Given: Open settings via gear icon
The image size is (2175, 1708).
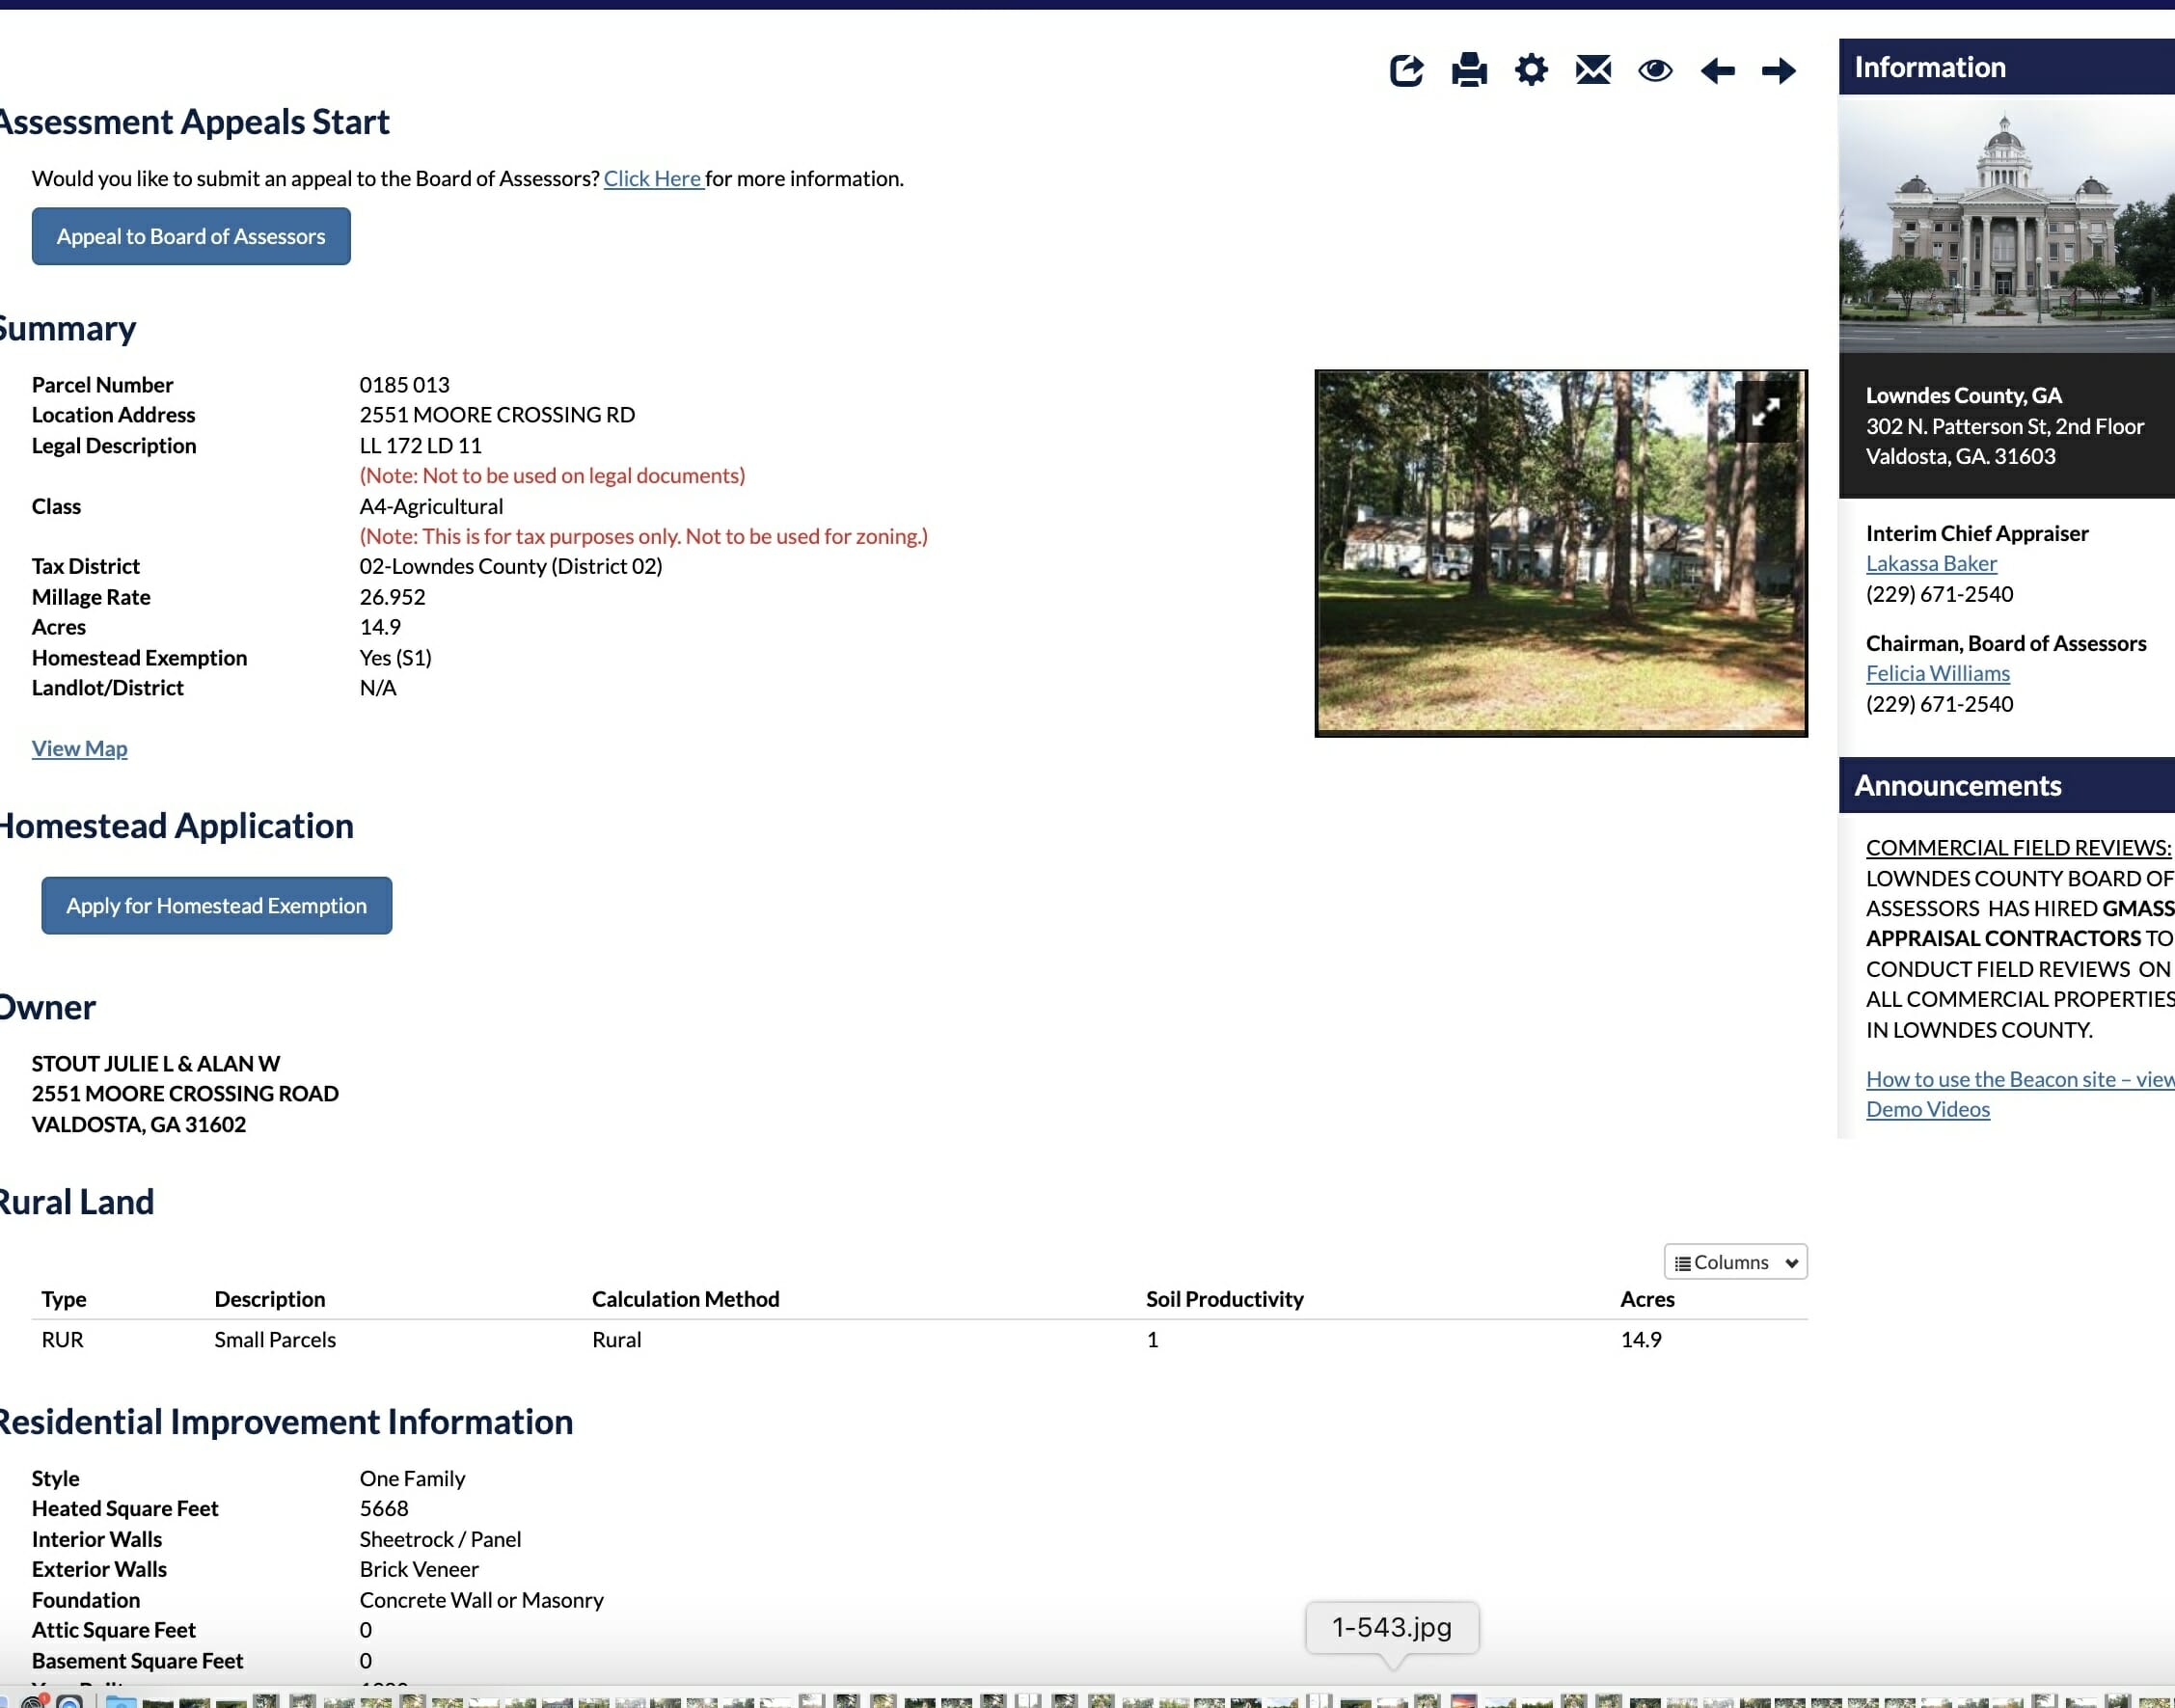Looking at the screenshot, I should point(1531,70).
